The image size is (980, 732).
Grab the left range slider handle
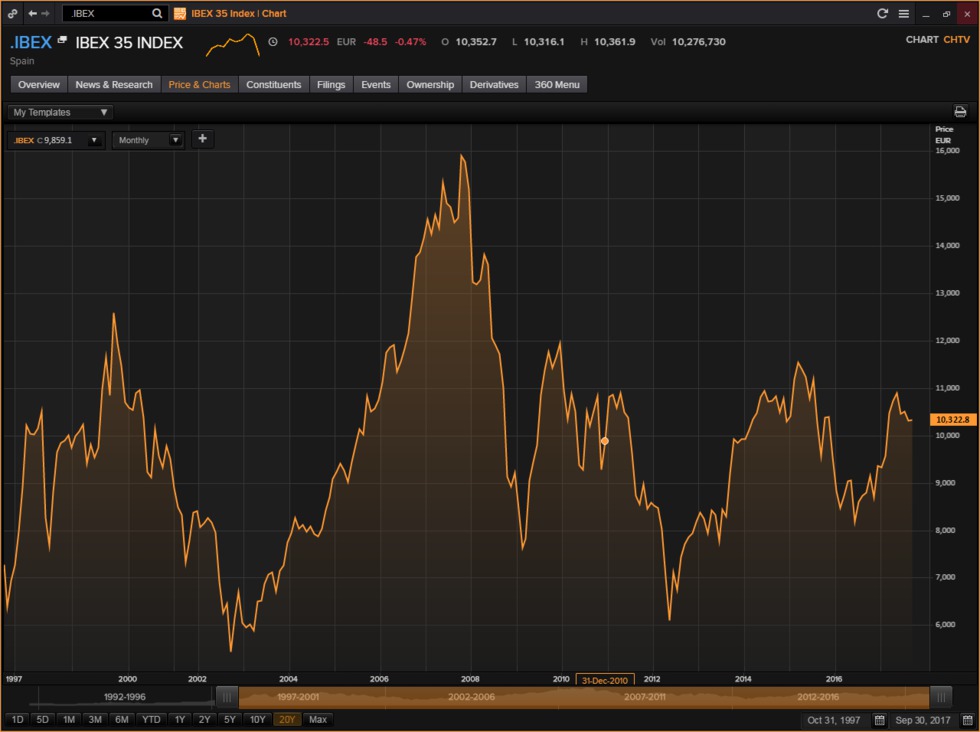click(227, 696)
